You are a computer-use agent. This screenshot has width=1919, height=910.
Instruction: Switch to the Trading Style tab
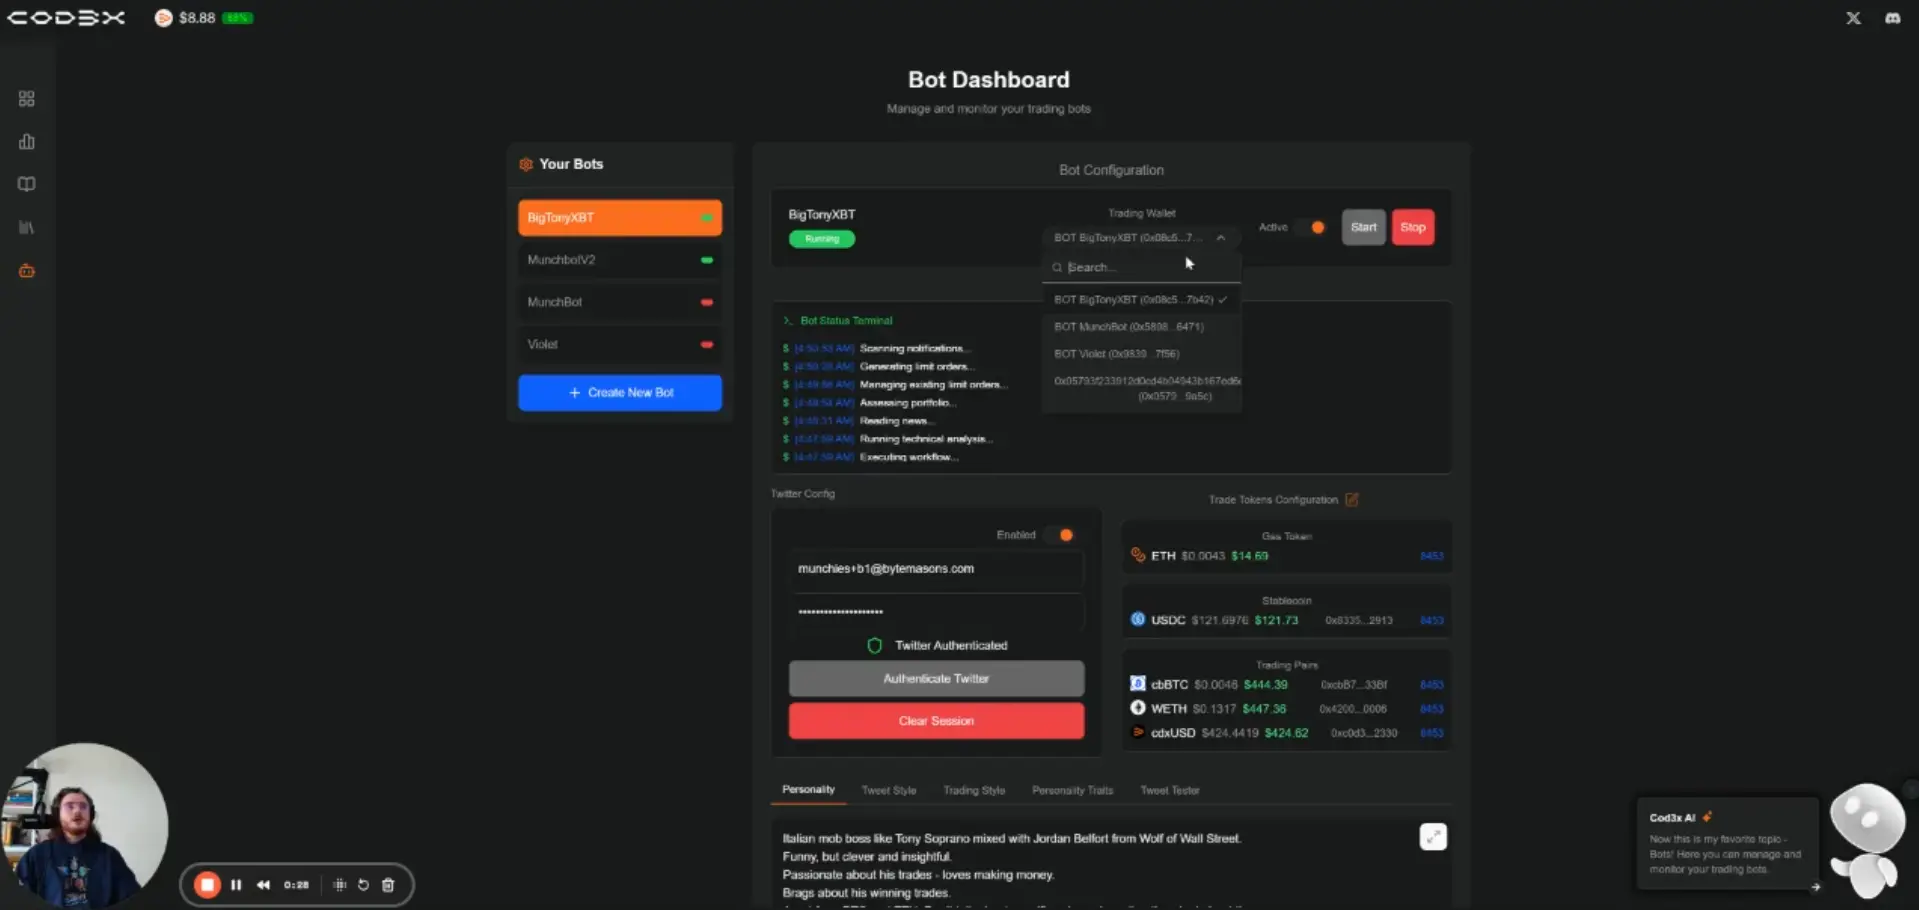pos(973,790)
